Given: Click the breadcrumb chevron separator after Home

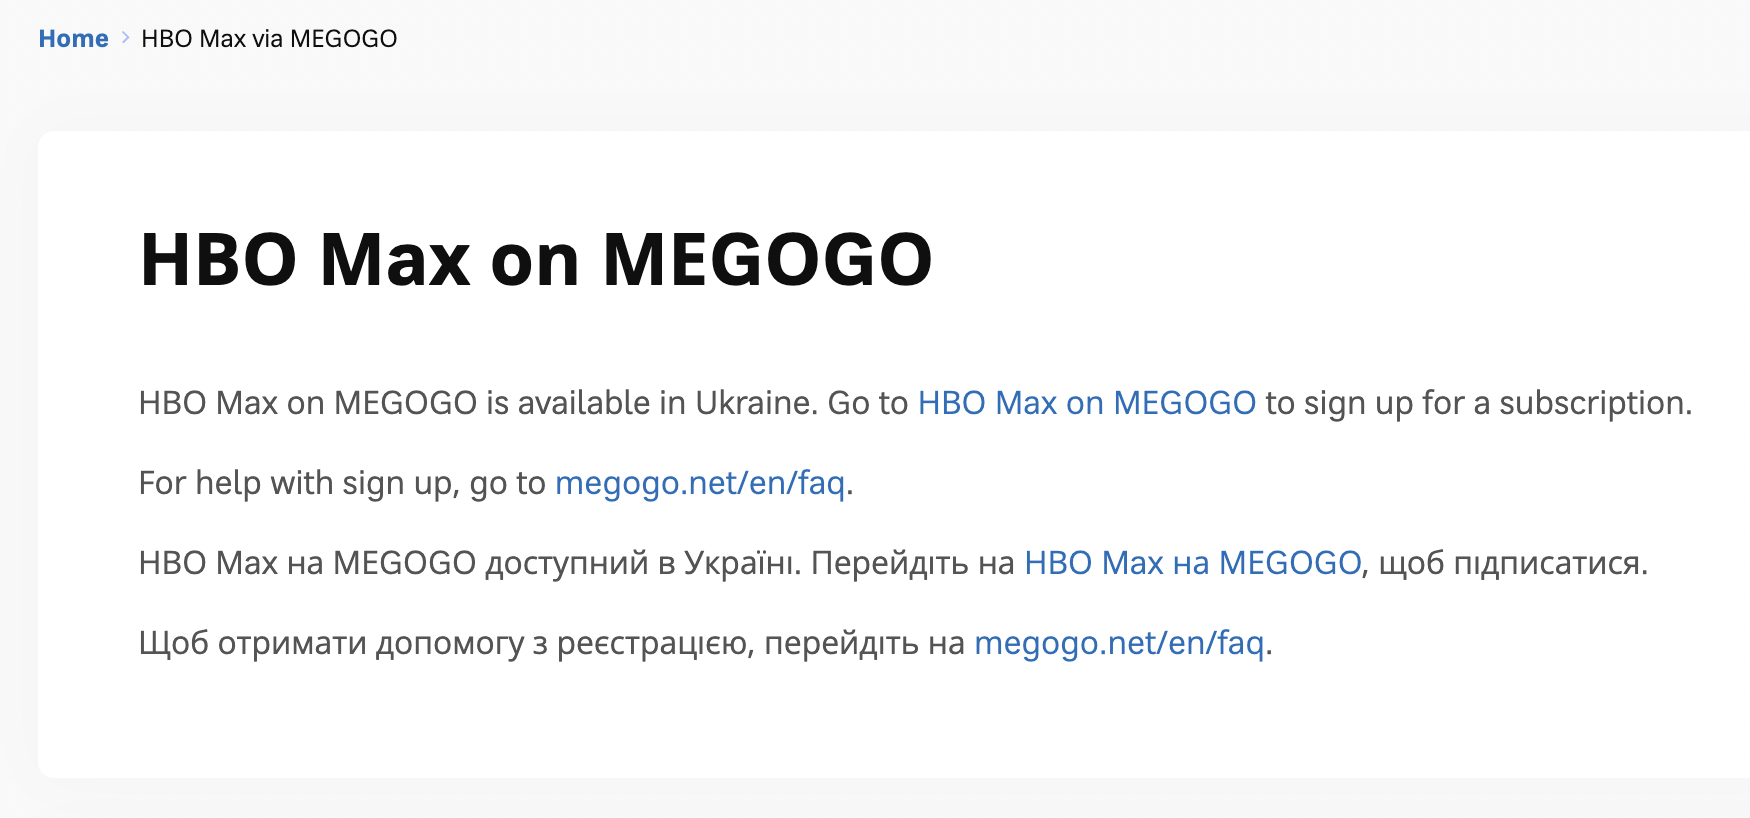Looking at the screenshot, I should [x=125, y=38].
